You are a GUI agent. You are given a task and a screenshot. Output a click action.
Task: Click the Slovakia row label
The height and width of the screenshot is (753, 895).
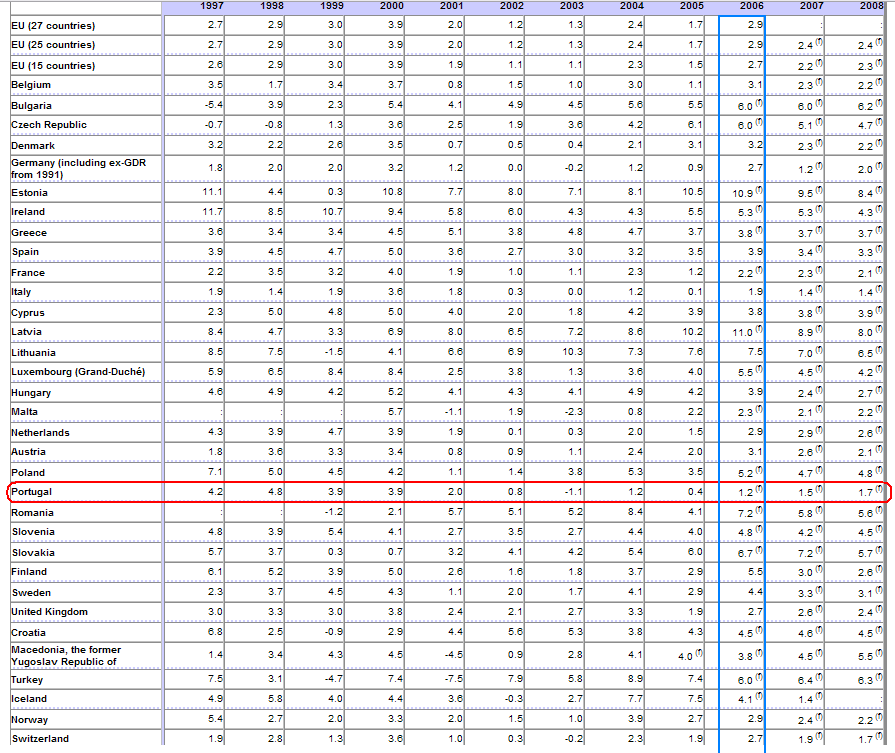[x=33, y=553]
